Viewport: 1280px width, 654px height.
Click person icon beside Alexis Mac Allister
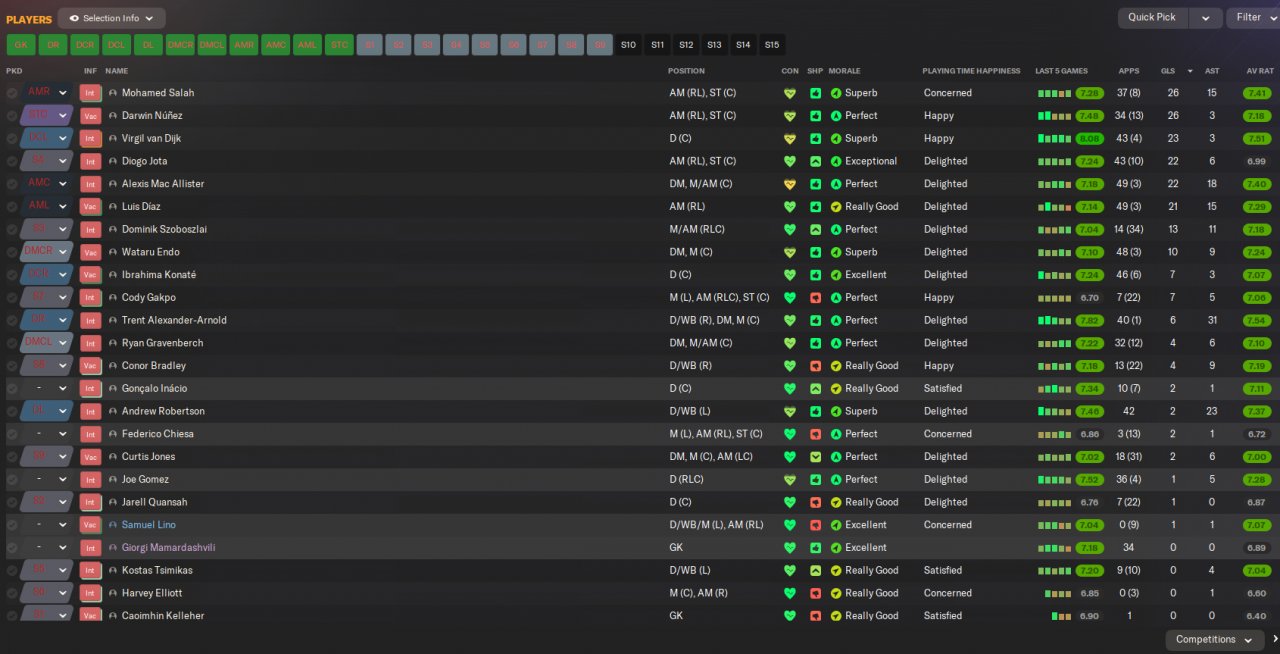point(113,184)
